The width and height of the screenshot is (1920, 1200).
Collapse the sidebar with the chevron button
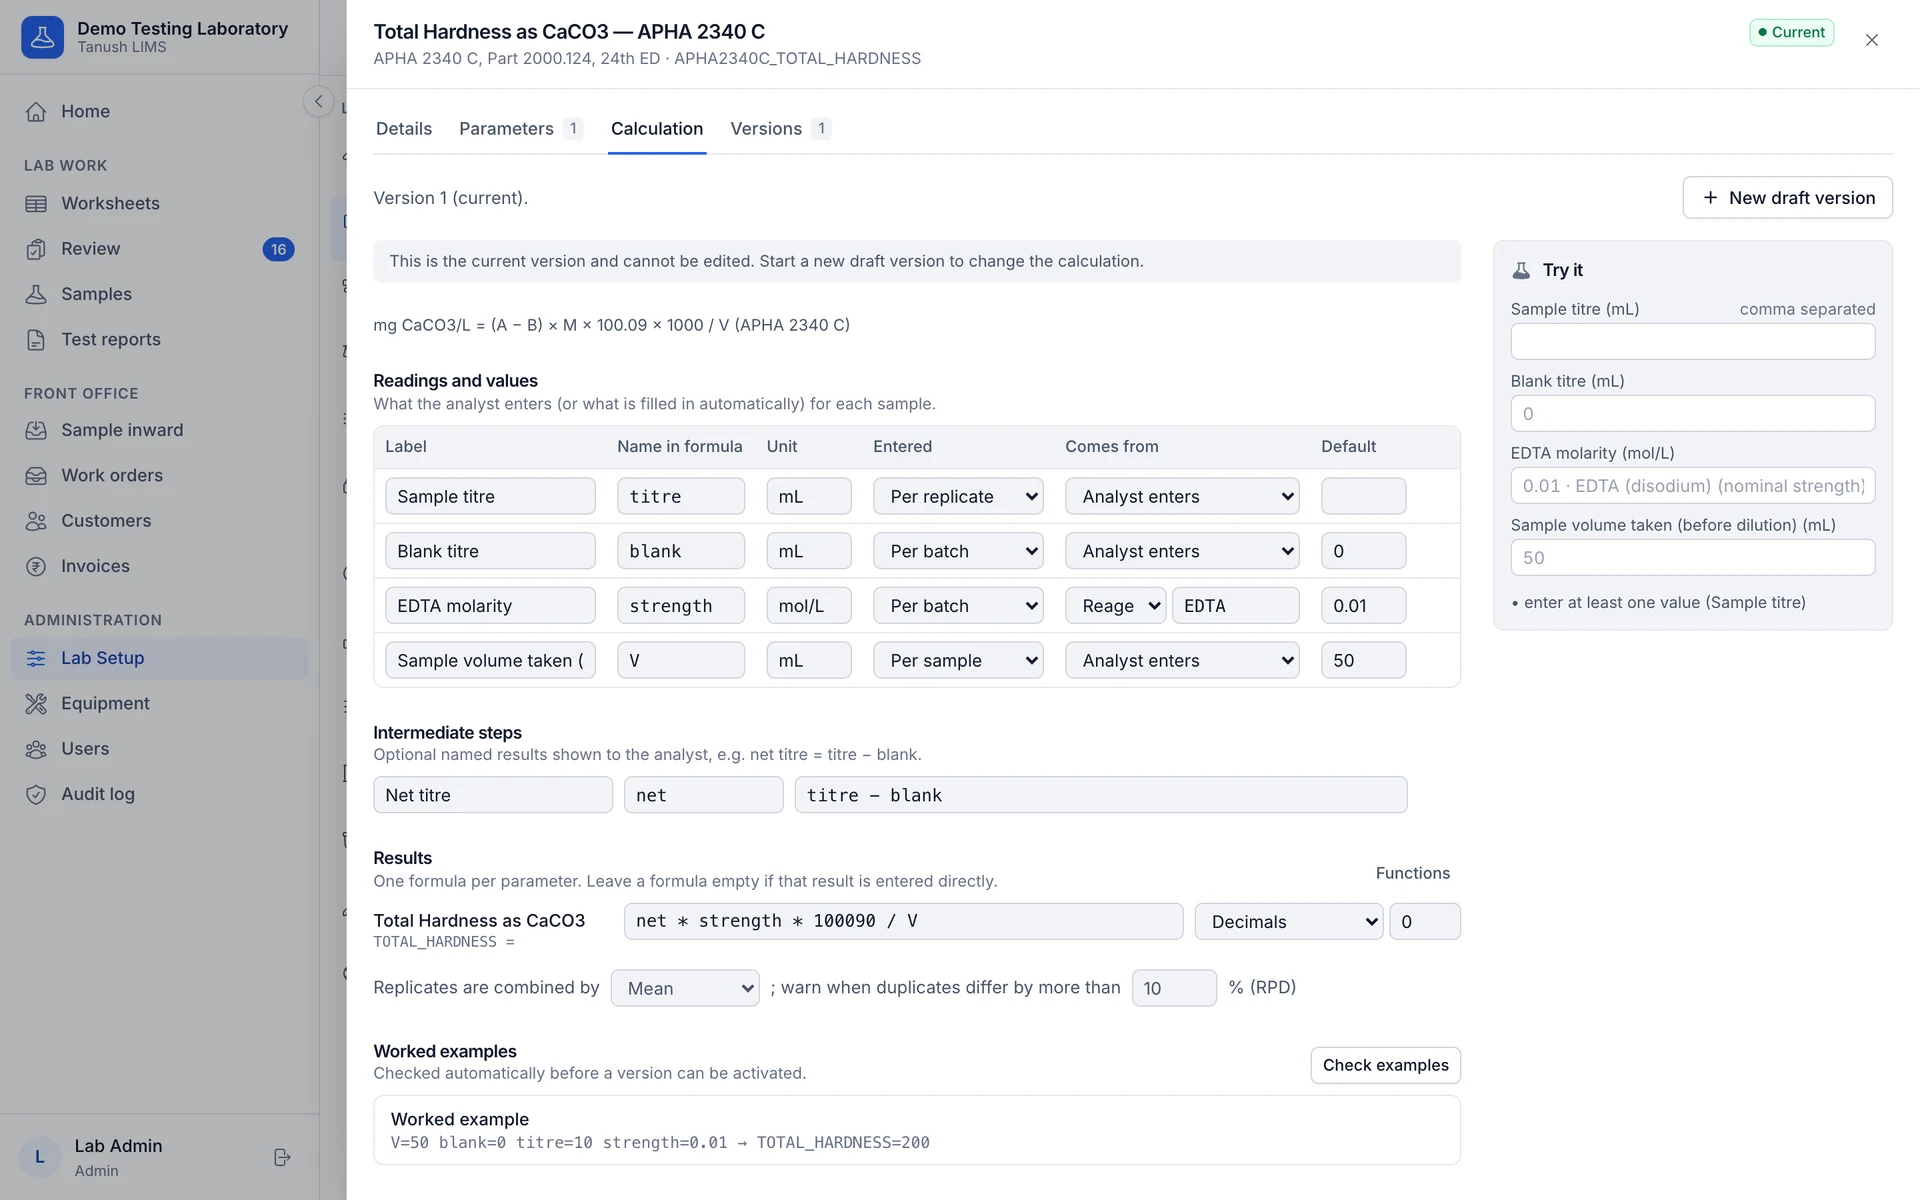pos(318,101)
